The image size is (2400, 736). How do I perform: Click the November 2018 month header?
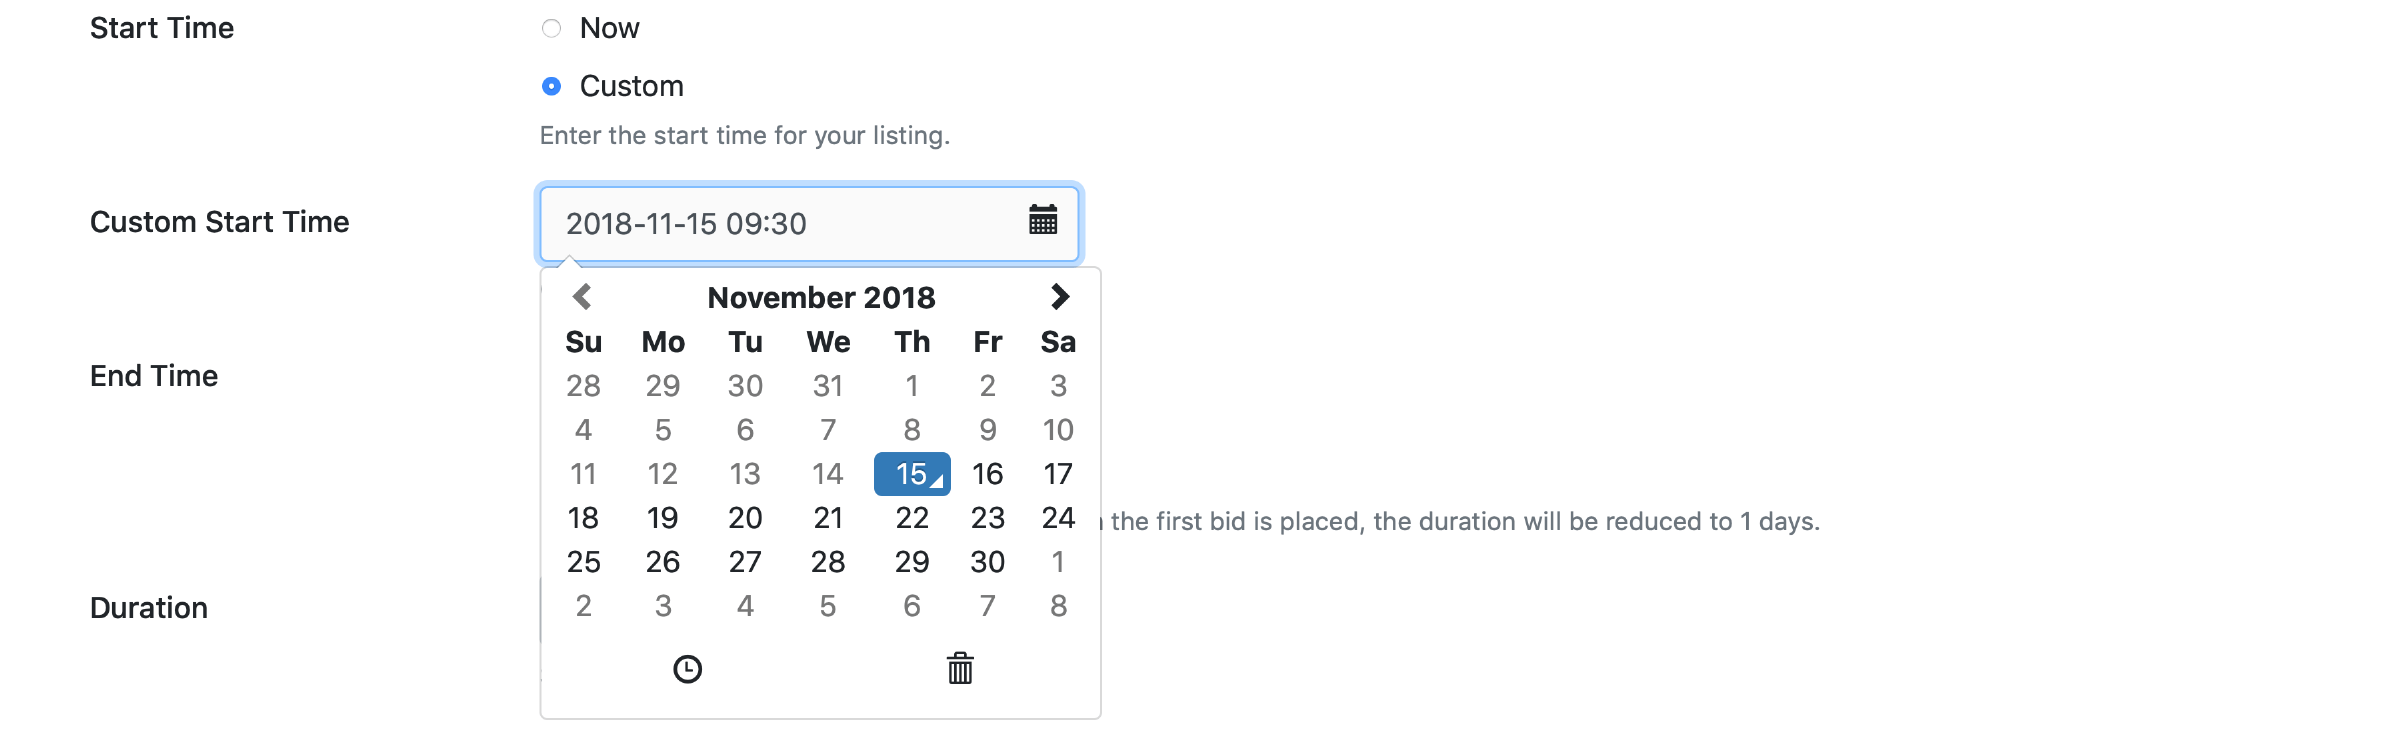click(821, 297)
